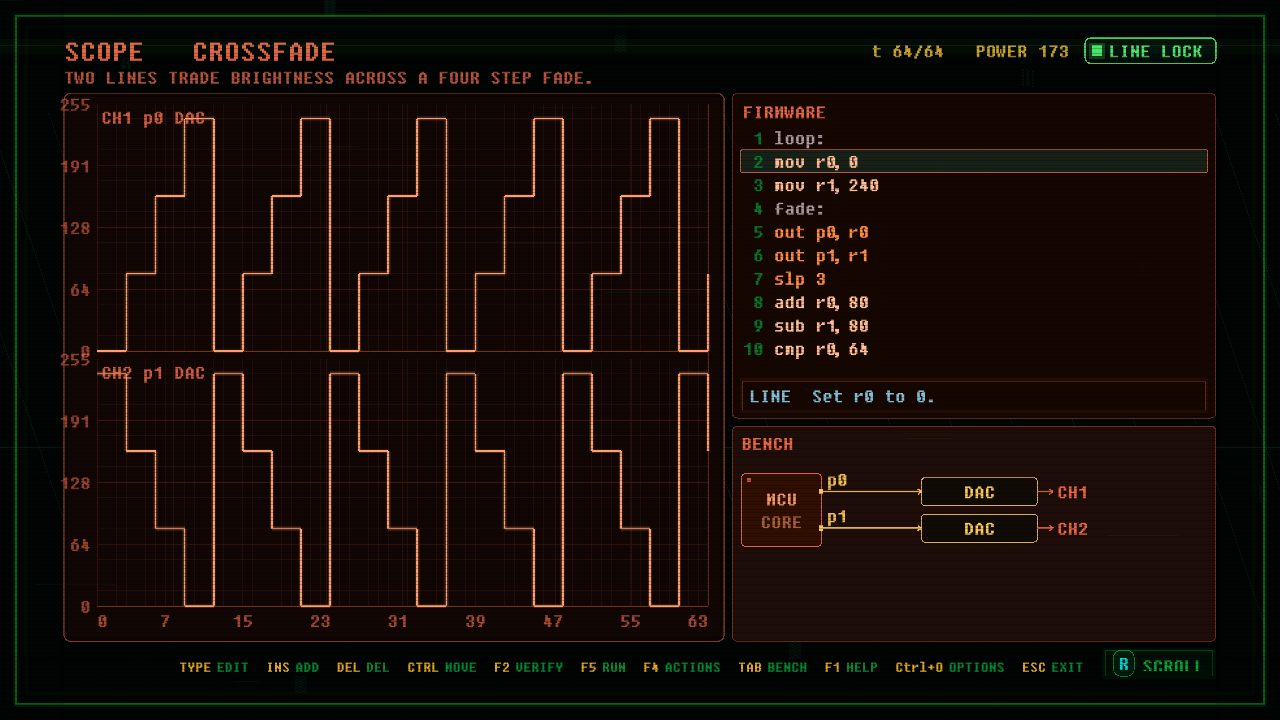1280x720 pixels.
Task: Click the CH2 output label in bench
Action: point(1072,529)
